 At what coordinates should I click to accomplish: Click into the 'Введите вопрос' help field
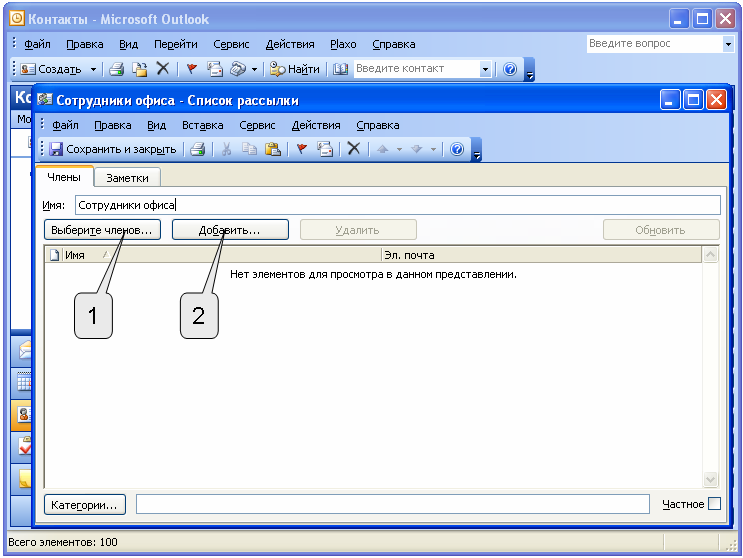(x=654, y=44)
